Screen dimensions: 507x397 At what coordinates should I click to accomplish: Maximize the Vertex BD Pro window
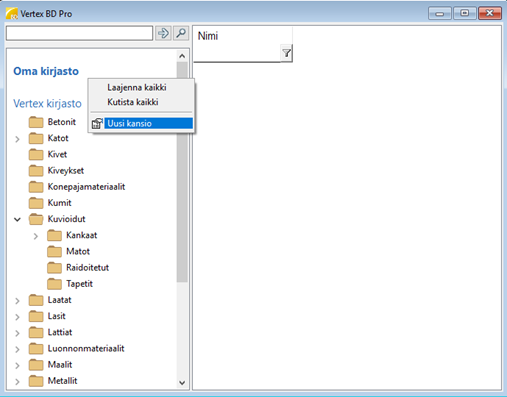(x=464, y=13)
